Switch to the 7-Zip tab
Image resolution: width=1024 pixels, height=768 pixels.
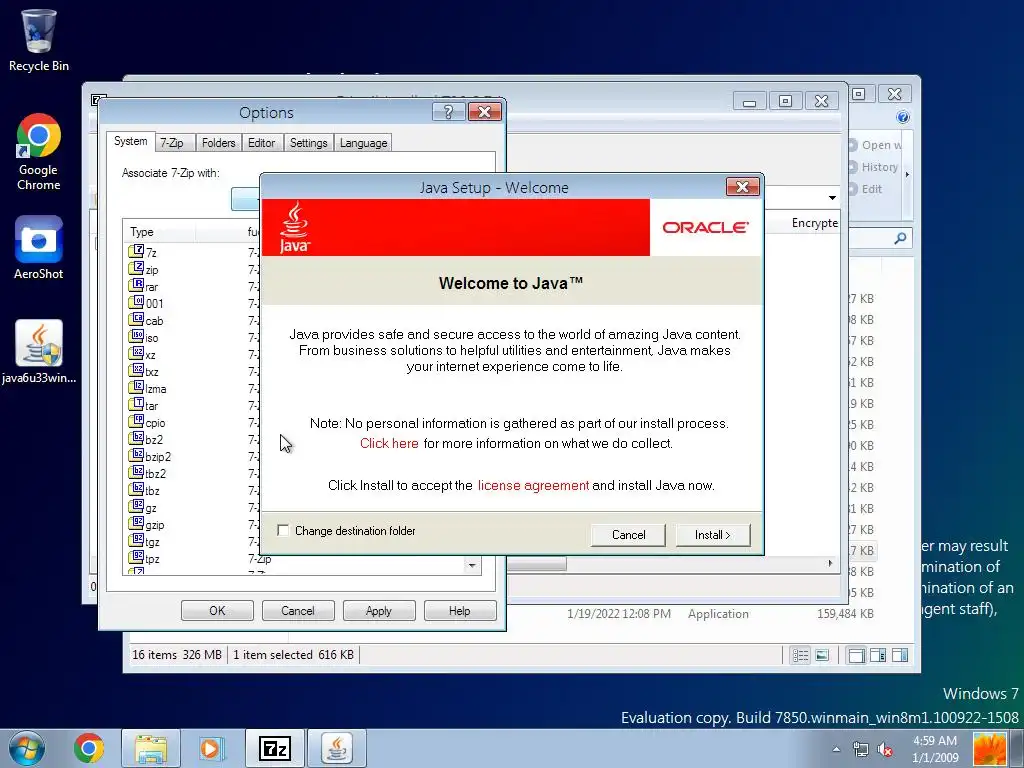point(172,142)
